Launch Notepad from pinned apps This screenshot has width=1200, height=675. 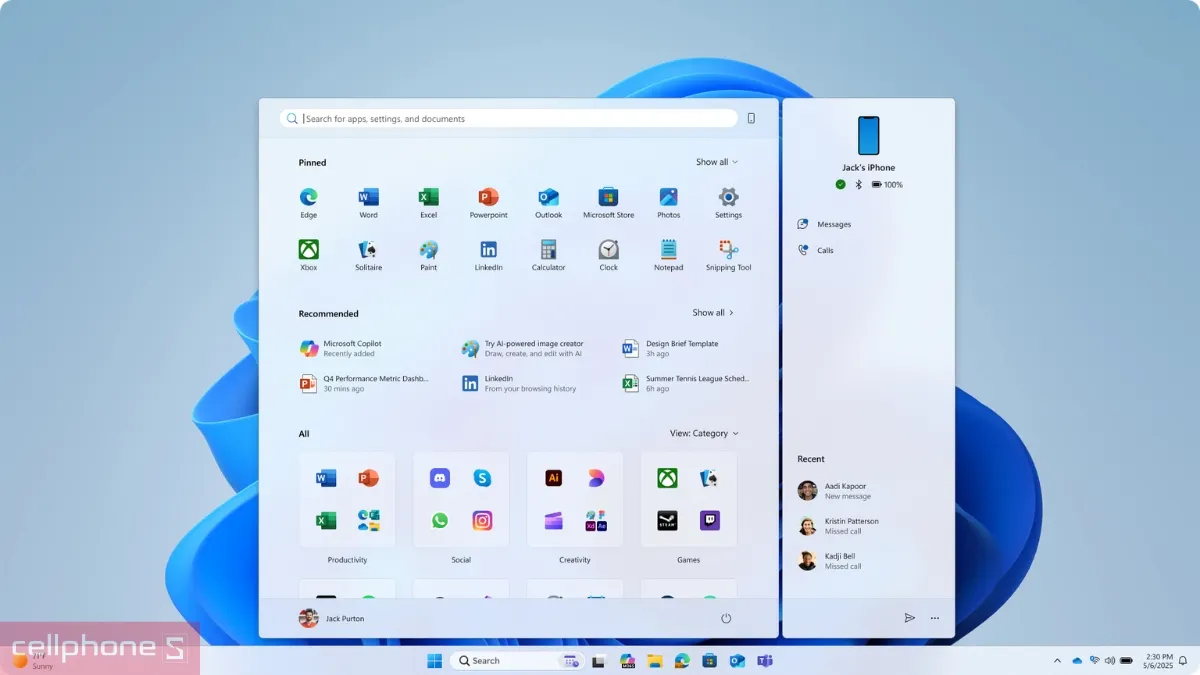[668, 255]
